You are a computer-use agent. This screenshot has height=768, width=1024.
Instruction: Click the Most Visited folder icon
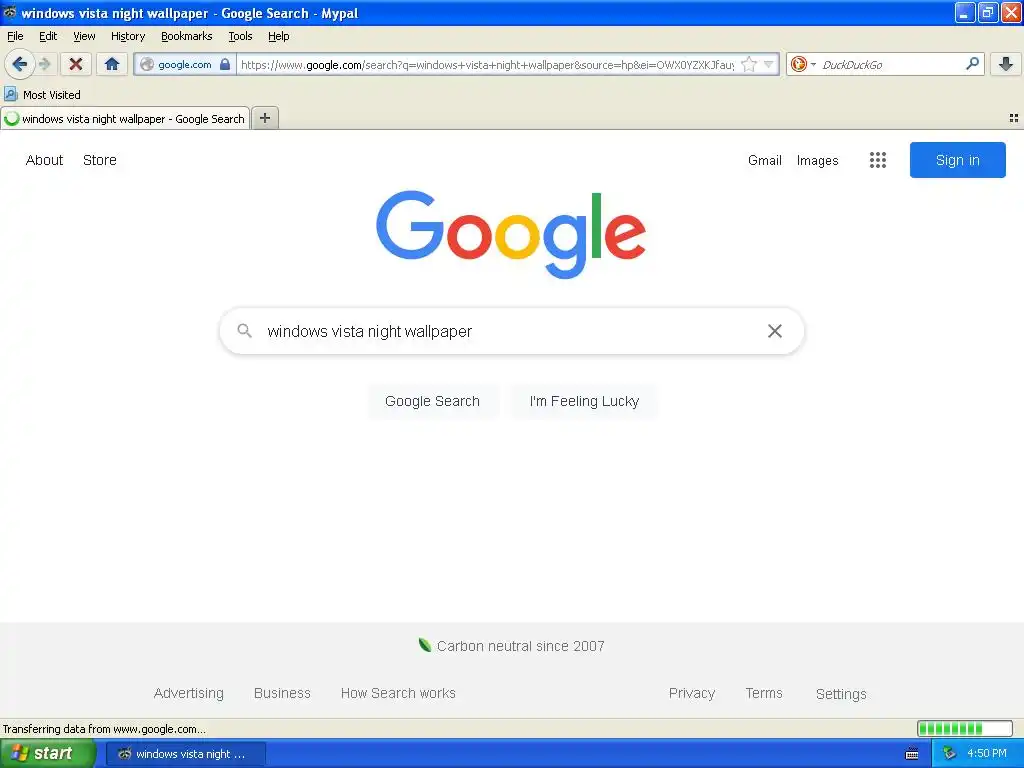click(x=10, y=94)
